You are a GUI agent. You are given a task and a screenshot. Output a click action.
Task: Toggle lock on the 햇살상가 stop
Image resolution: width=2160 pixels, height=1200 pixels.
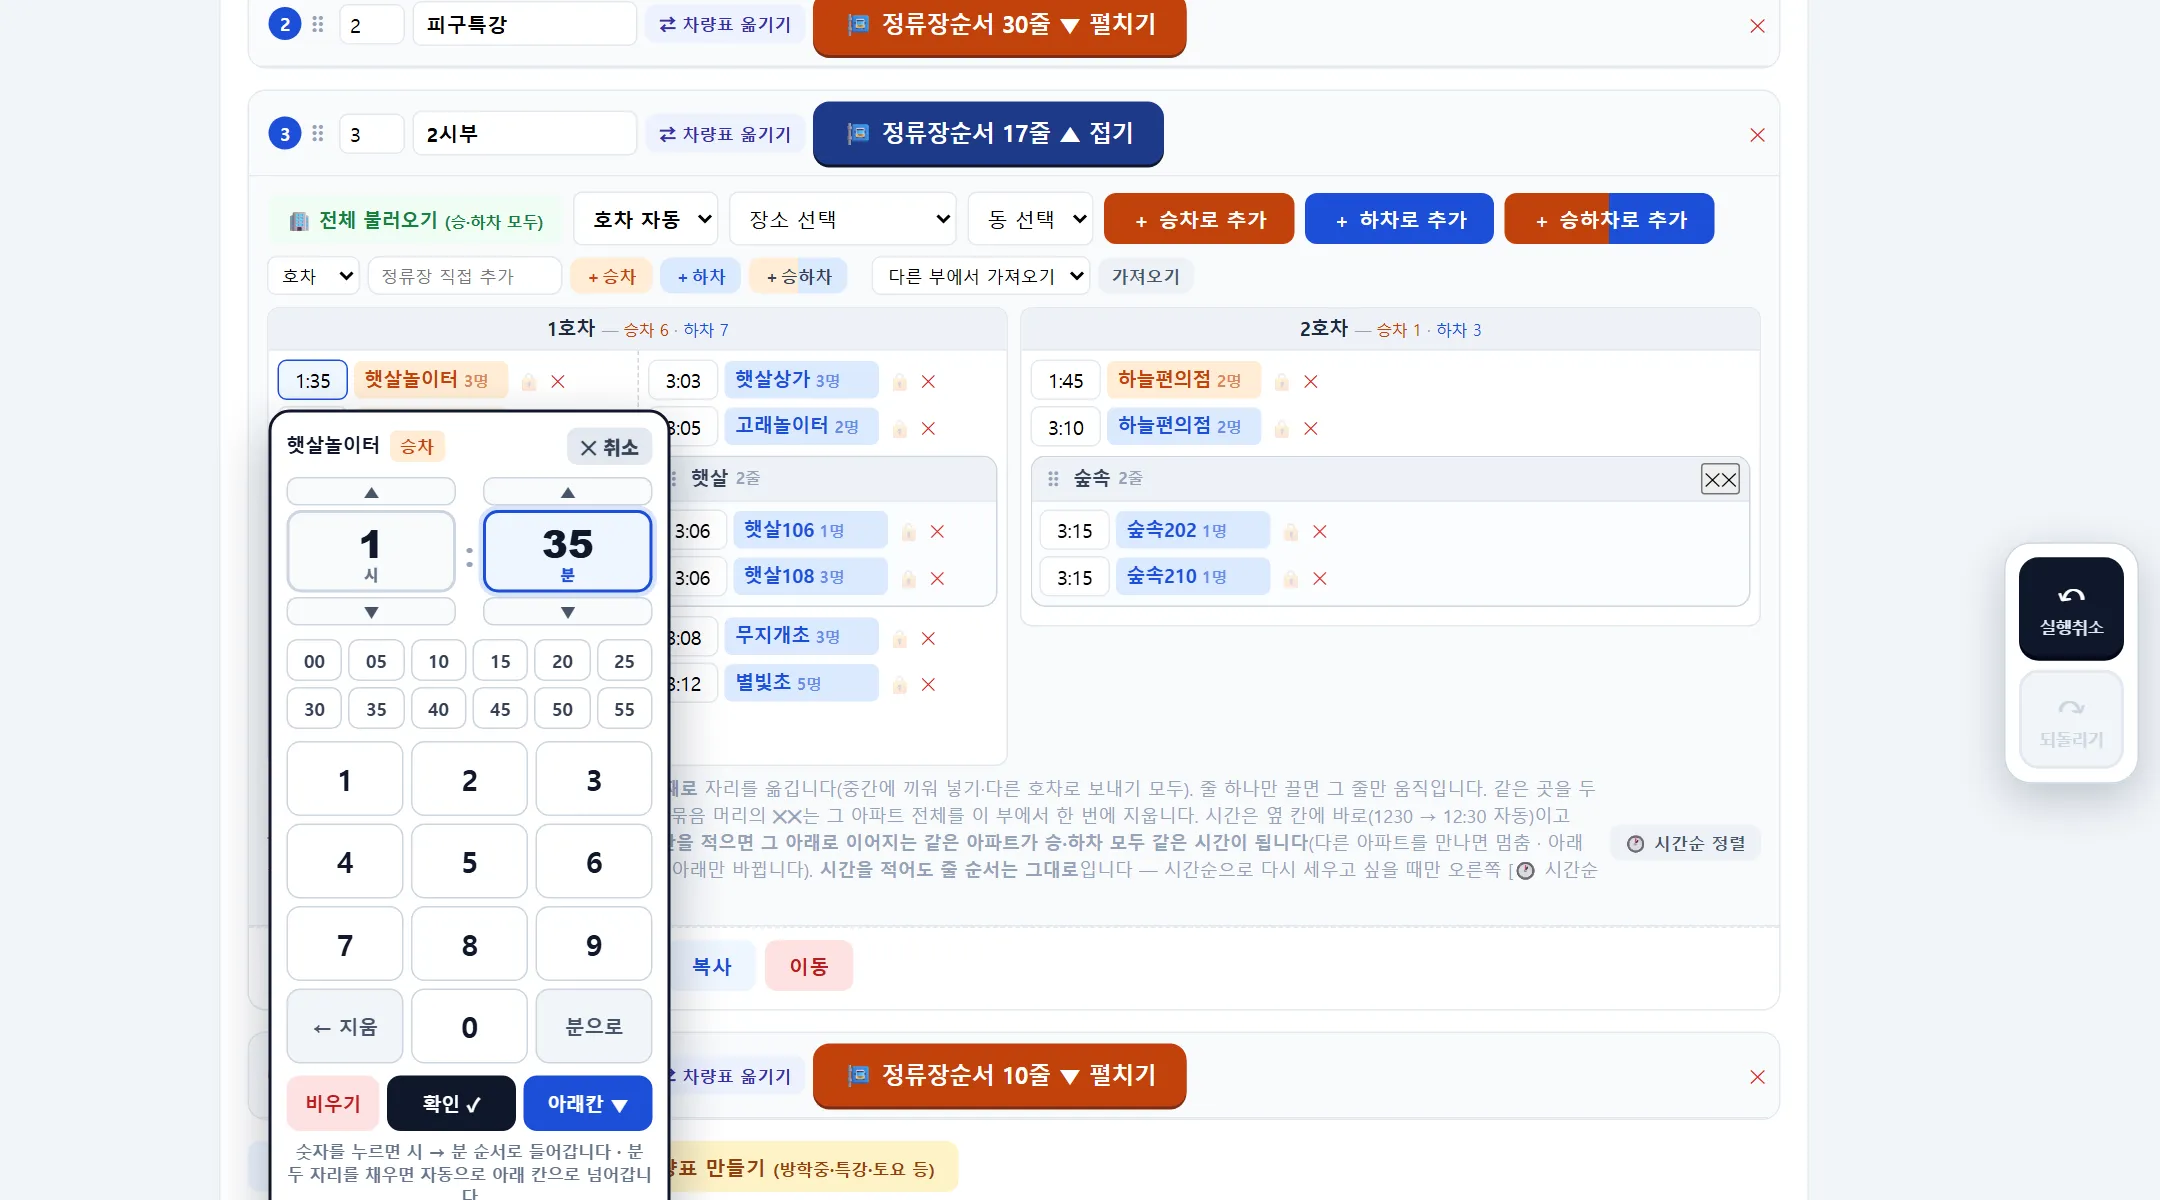(900, 381)
